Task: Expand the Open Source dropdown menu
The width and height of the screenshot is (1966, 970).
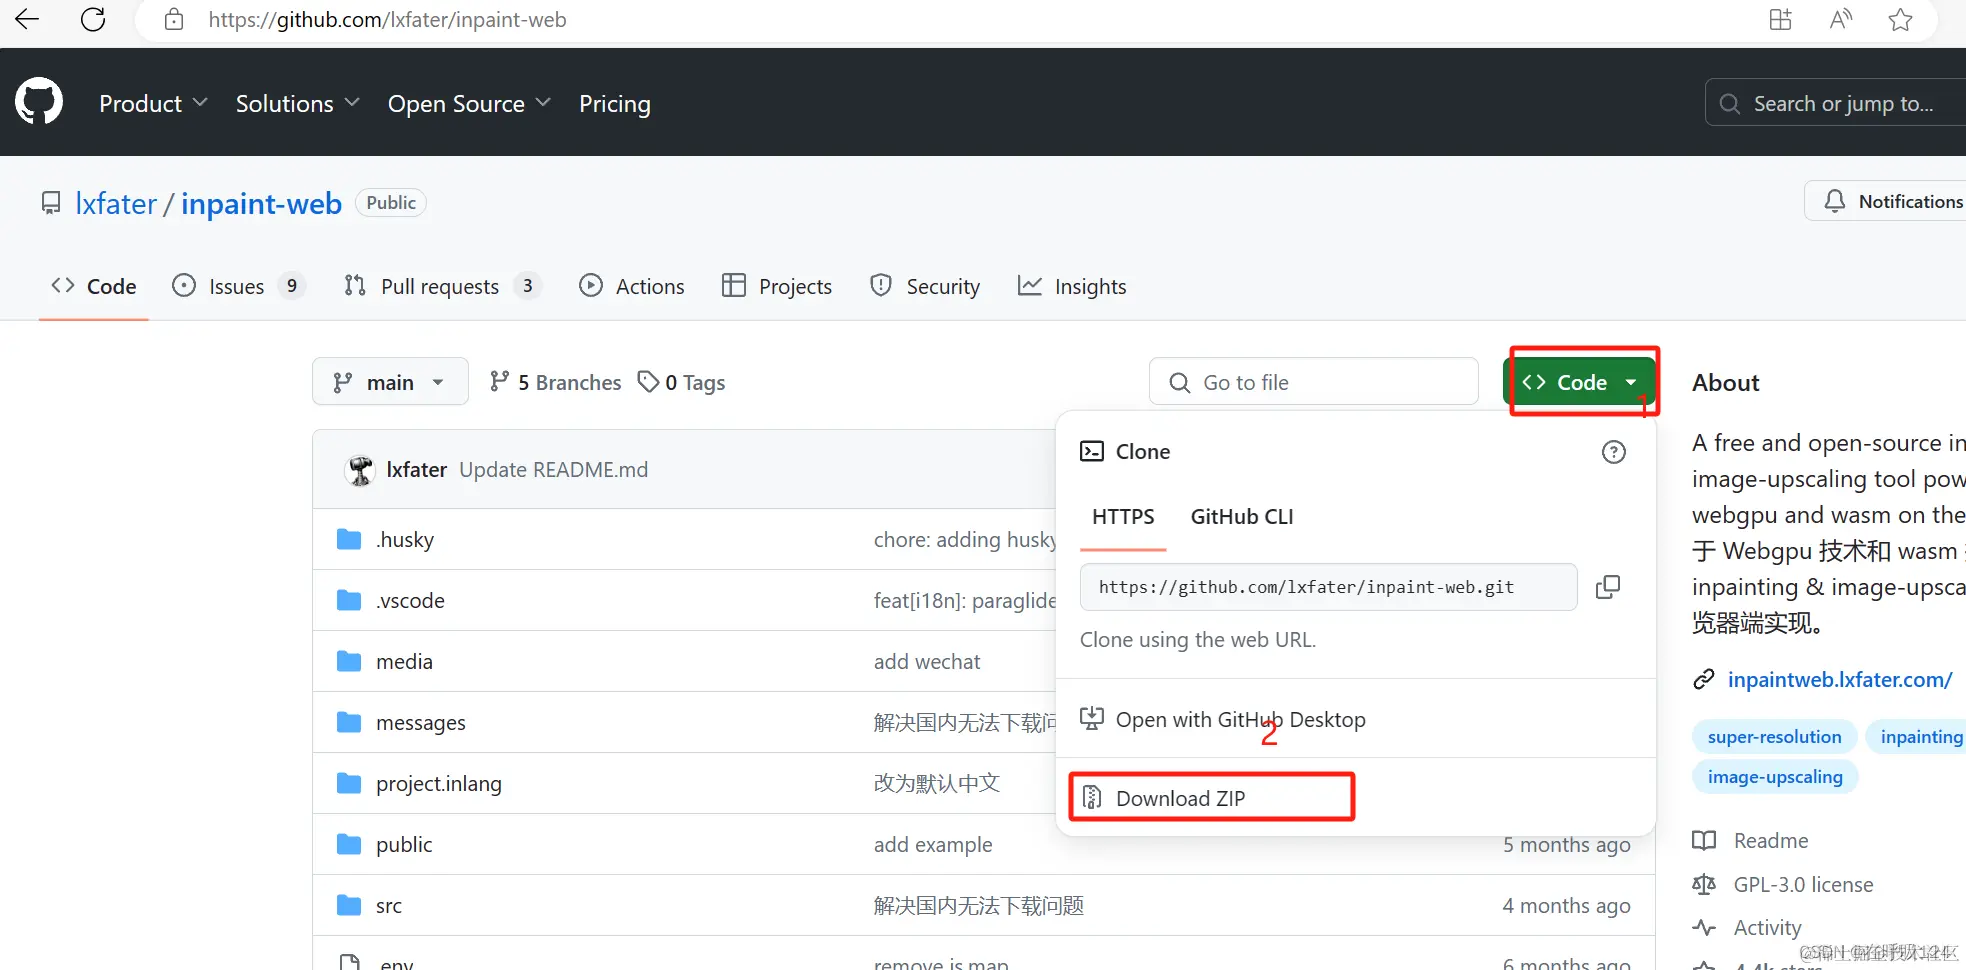Action: click(469, 103)
